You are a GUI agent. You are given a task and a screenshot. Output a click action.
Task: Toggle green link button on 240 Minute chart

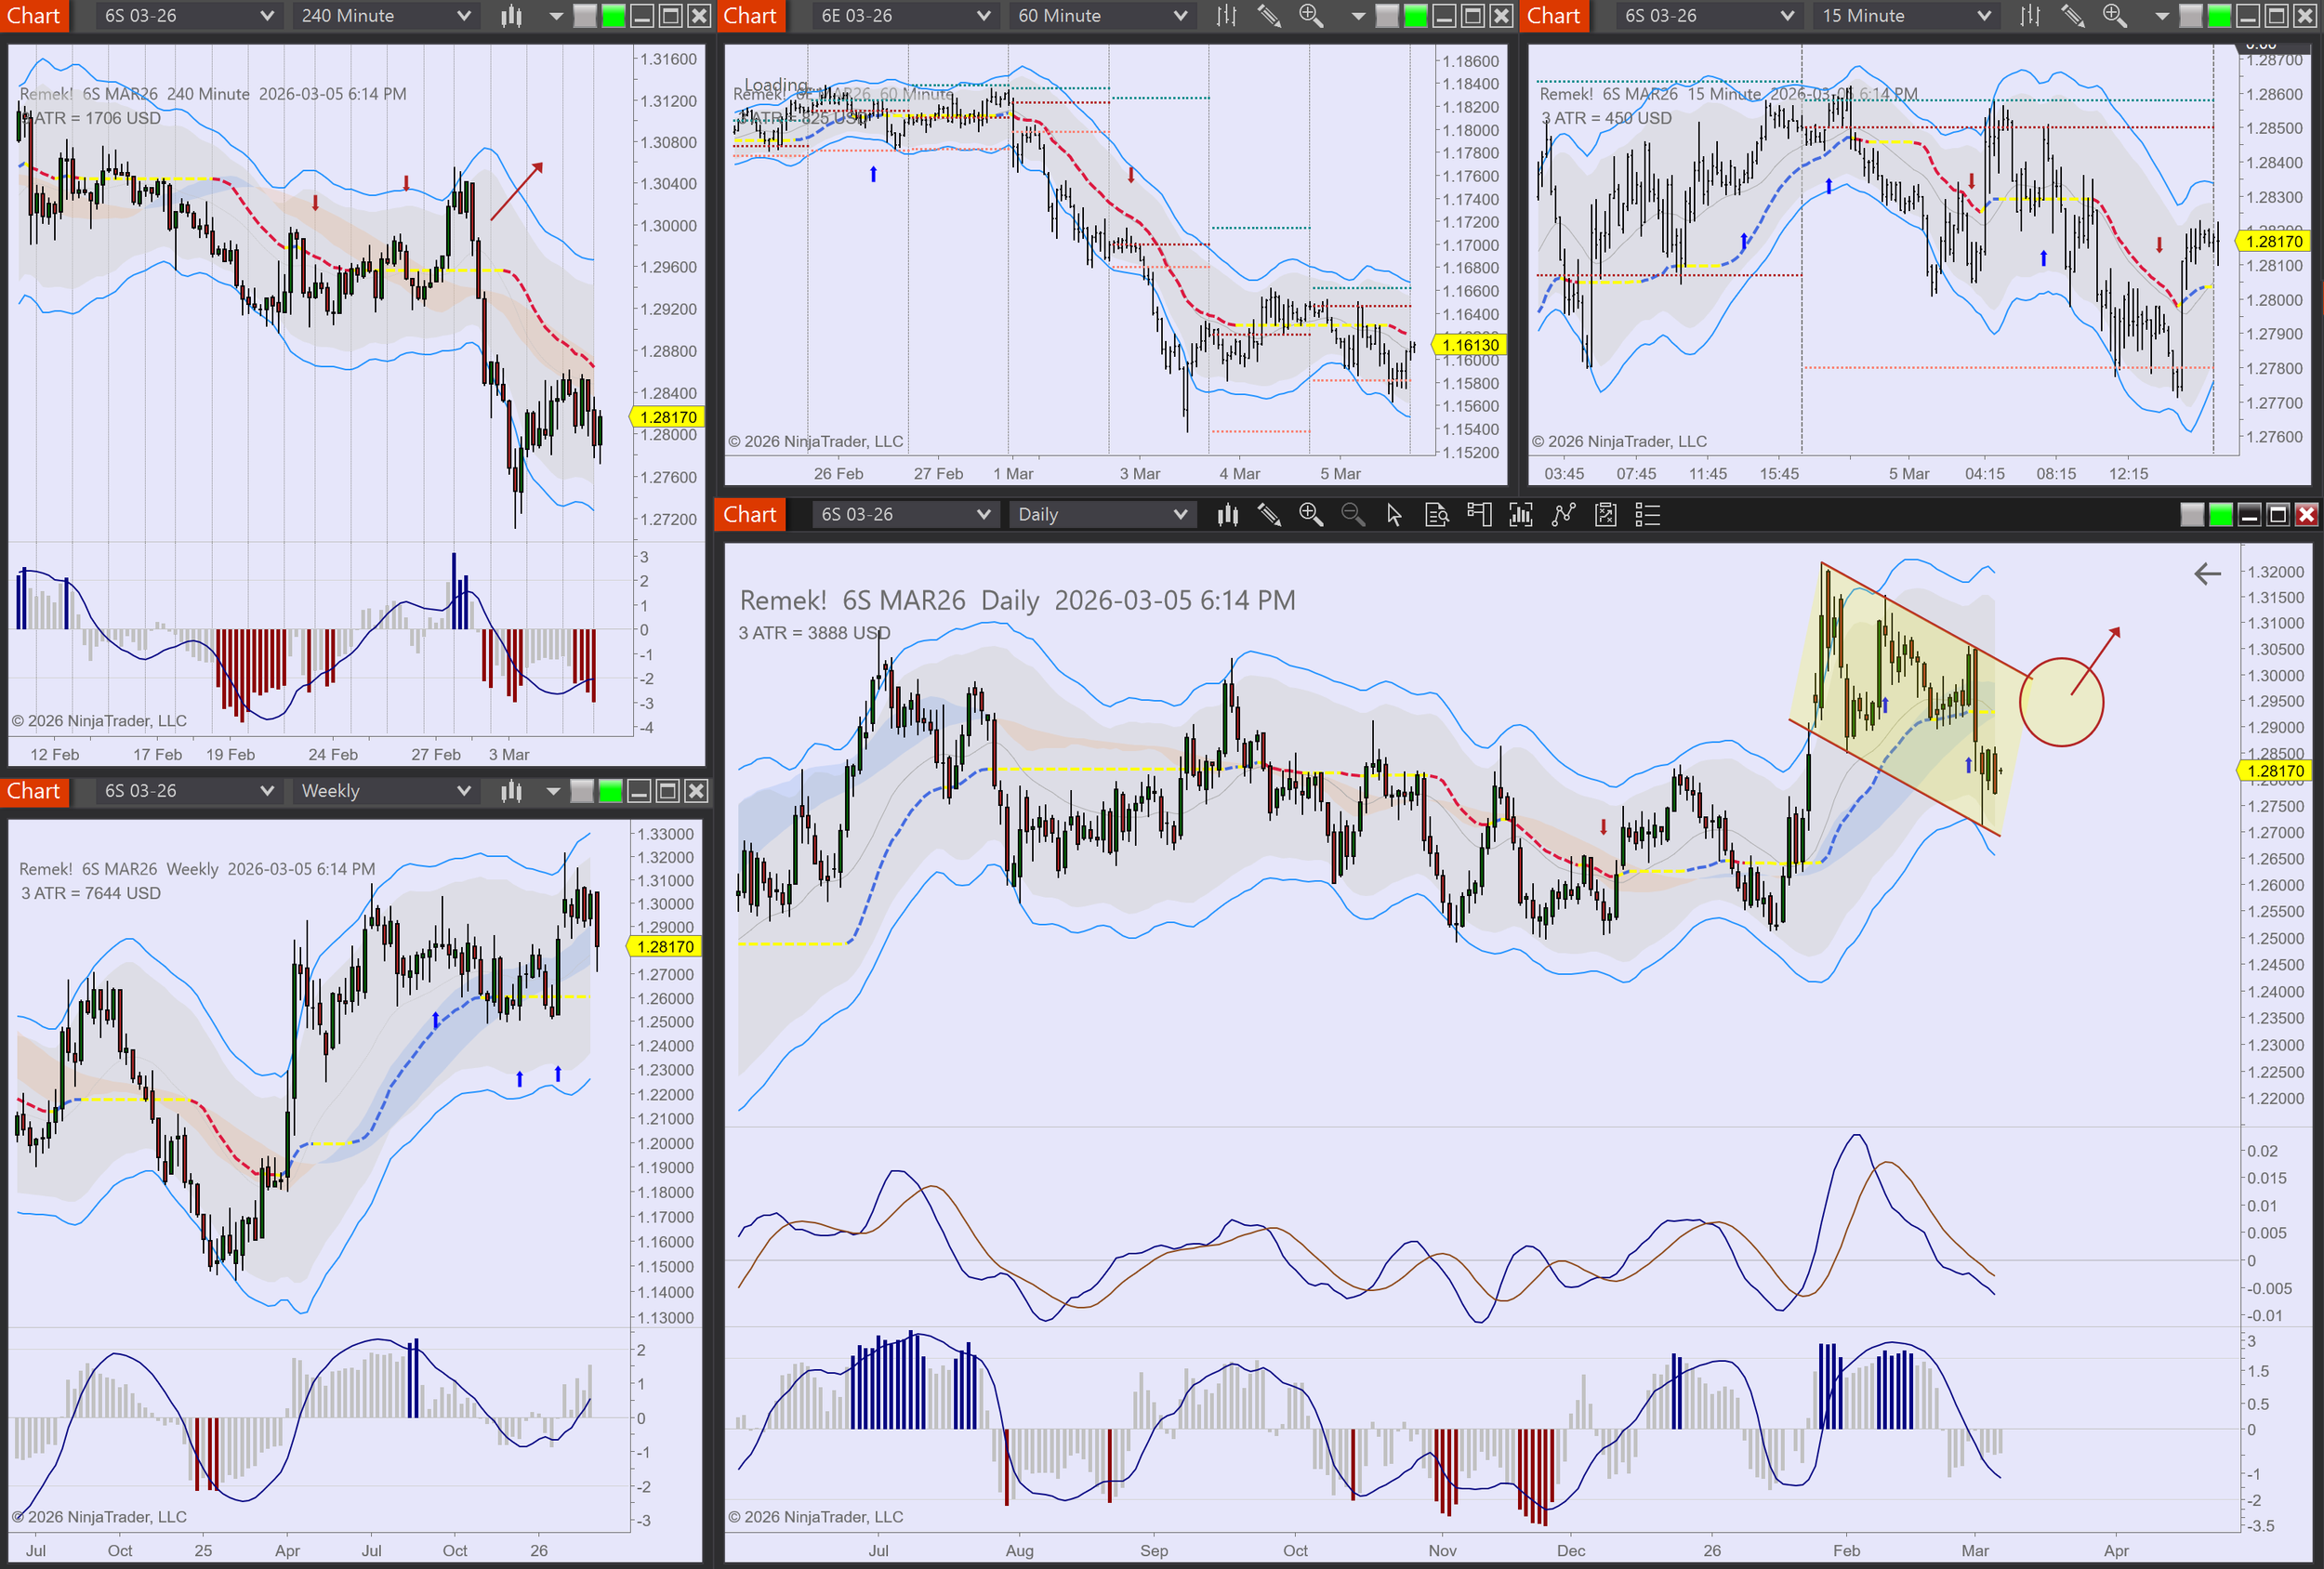[613, 16]
